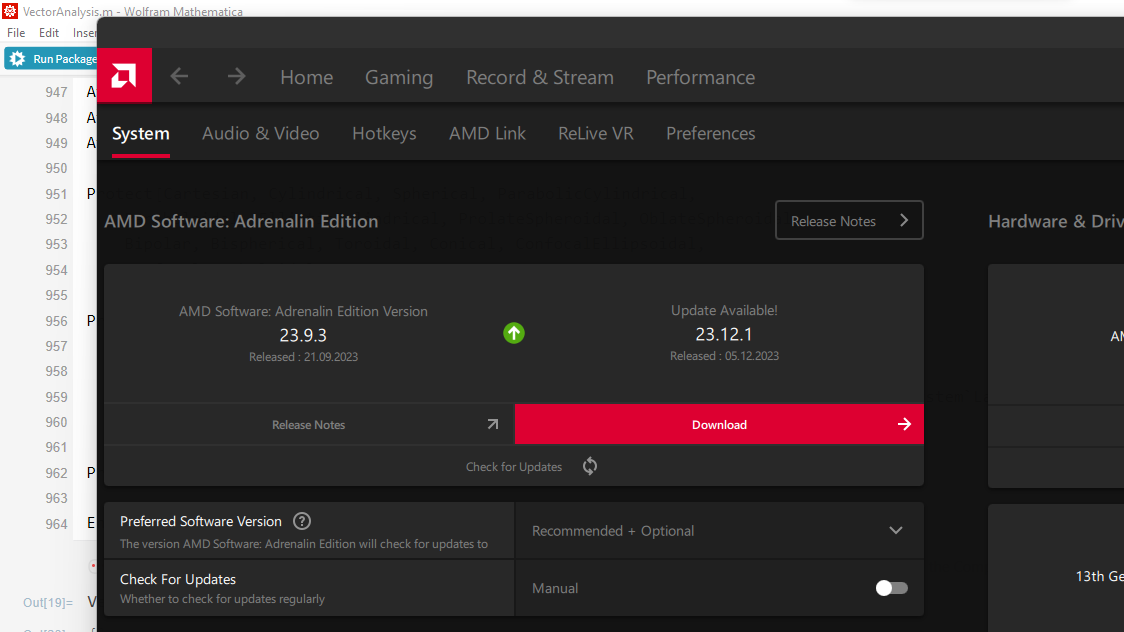Click the arrow on the Download button

coord(904,424)
